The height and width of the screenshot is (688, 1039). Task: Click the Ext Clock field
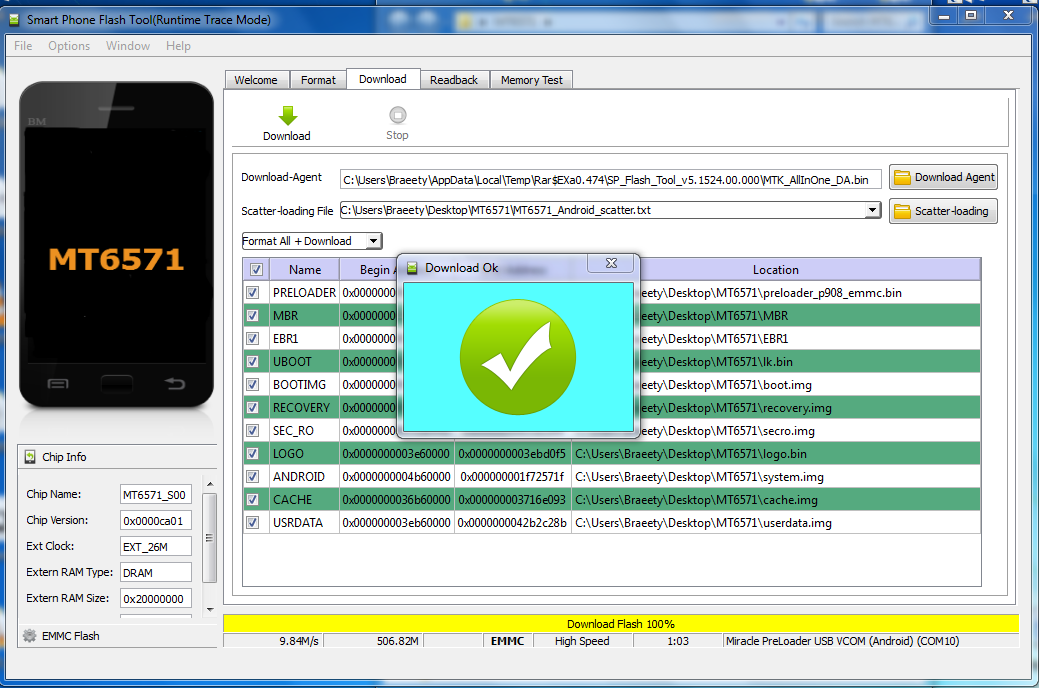[156, 546]
